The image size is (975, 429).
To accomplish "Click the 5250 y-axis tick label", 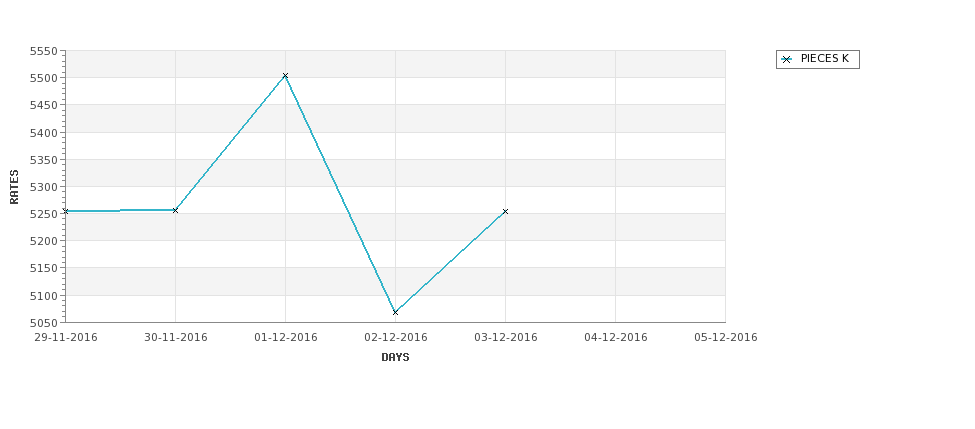I will click(44, 214).
